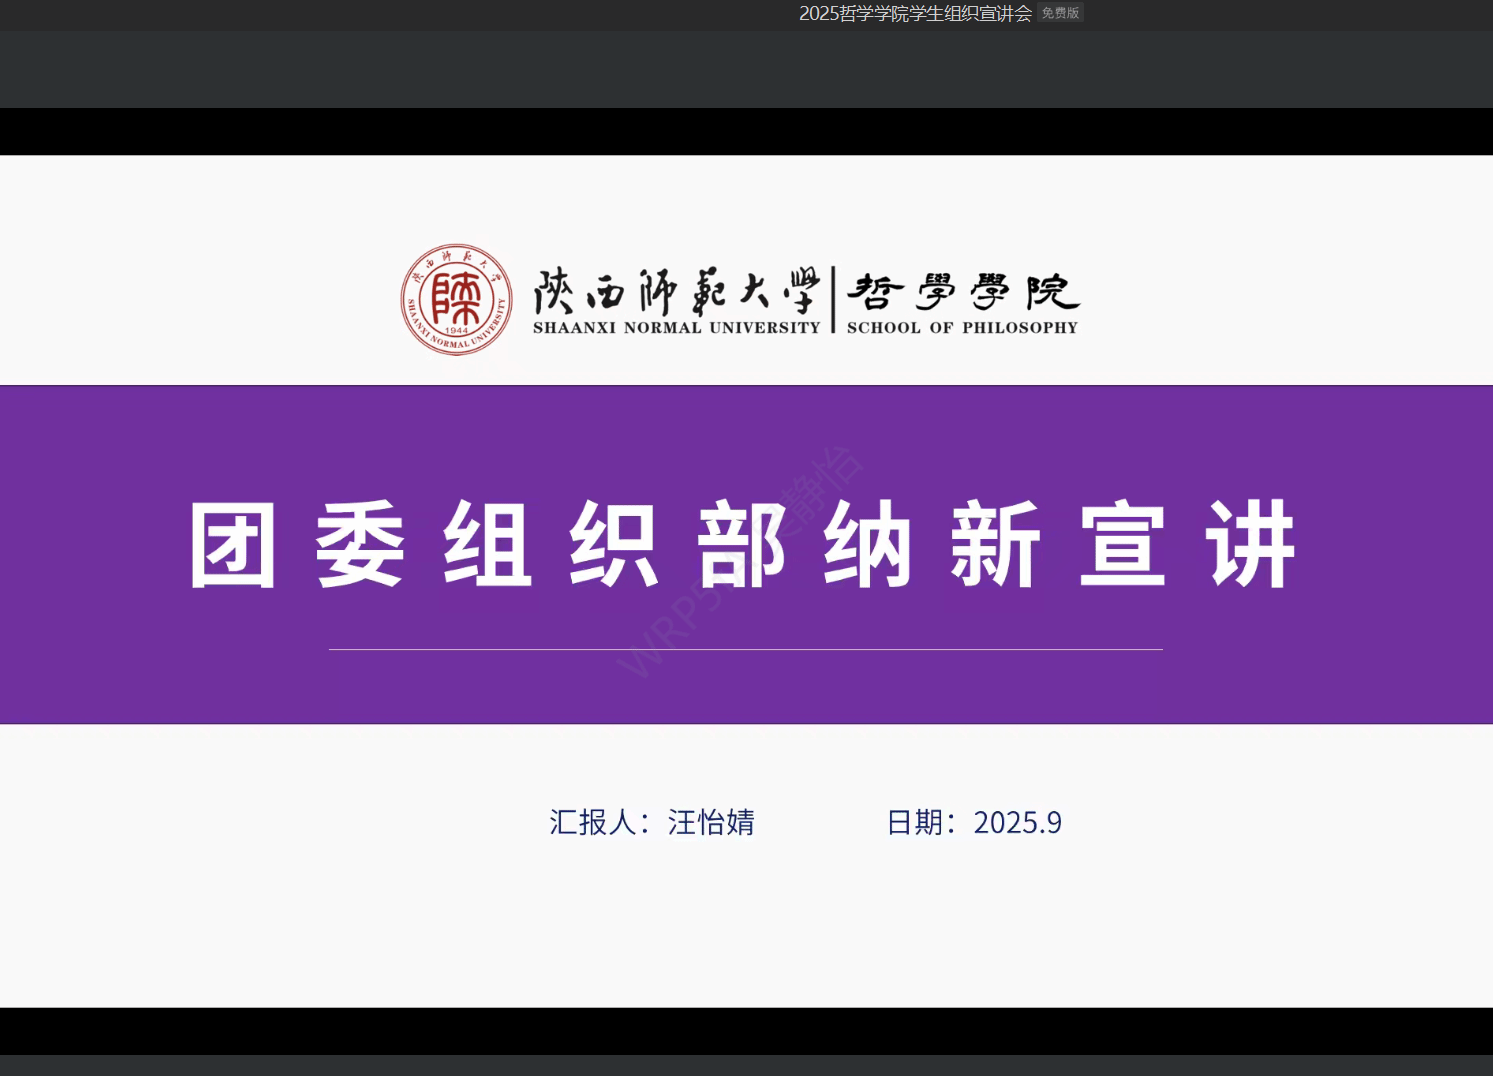This screenshot has height=1076, width=1496.
Task: Click the character 讲 ending the heading
Action: coord(1251,545)
